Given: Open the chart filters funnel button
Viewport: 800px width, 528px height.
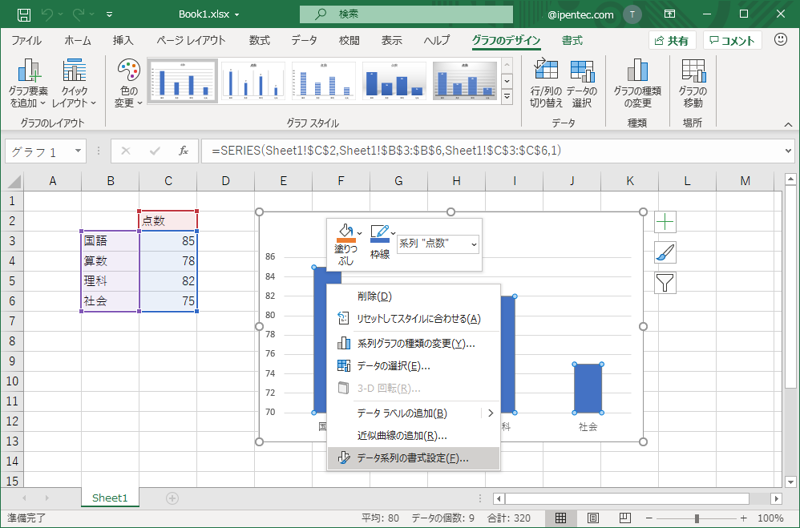Looking at the screenshot, I should point(665,283).
